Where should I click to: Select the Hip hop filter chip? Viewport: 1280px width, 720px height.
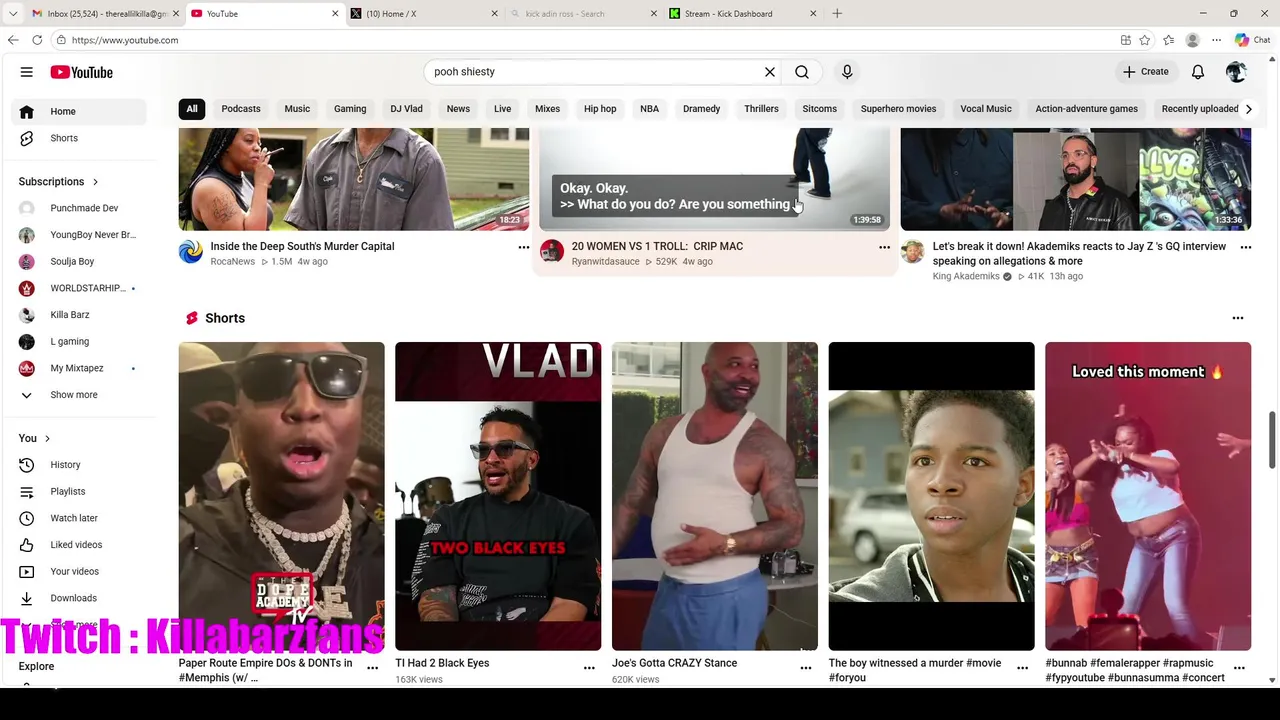600,109
